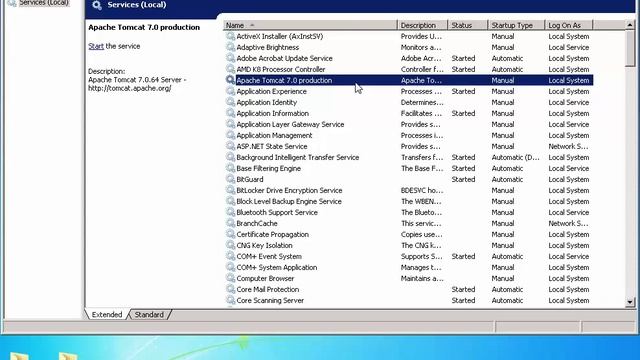The width and height of the screenshot is (640, 360).
Task: Click the gear icon beside Block Level Backup Engine Service
Action: (x=230, y=201)
